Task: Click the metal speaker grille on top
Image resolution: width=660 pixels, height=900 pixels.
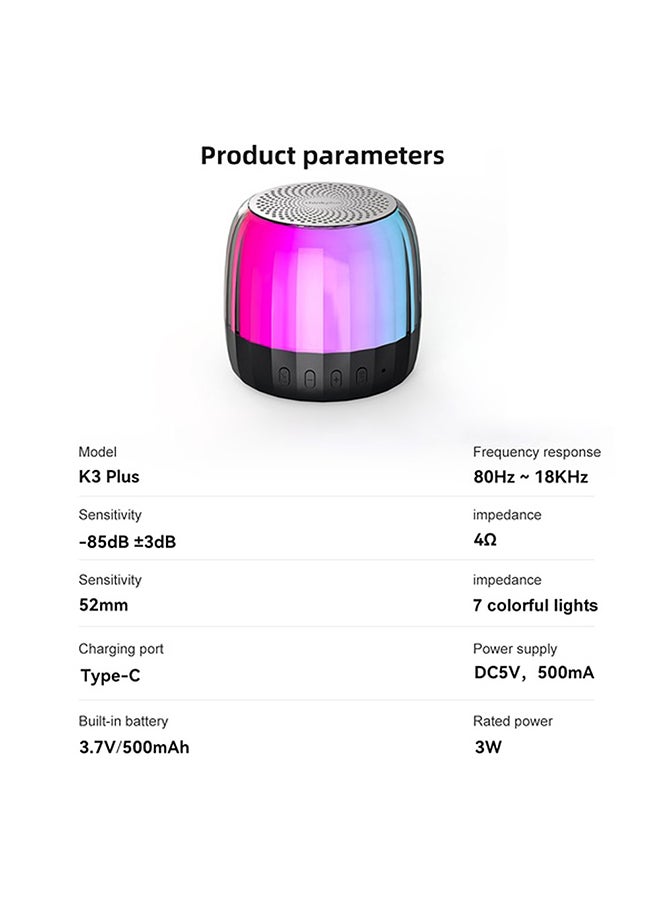Action: (x=323, y=204)
